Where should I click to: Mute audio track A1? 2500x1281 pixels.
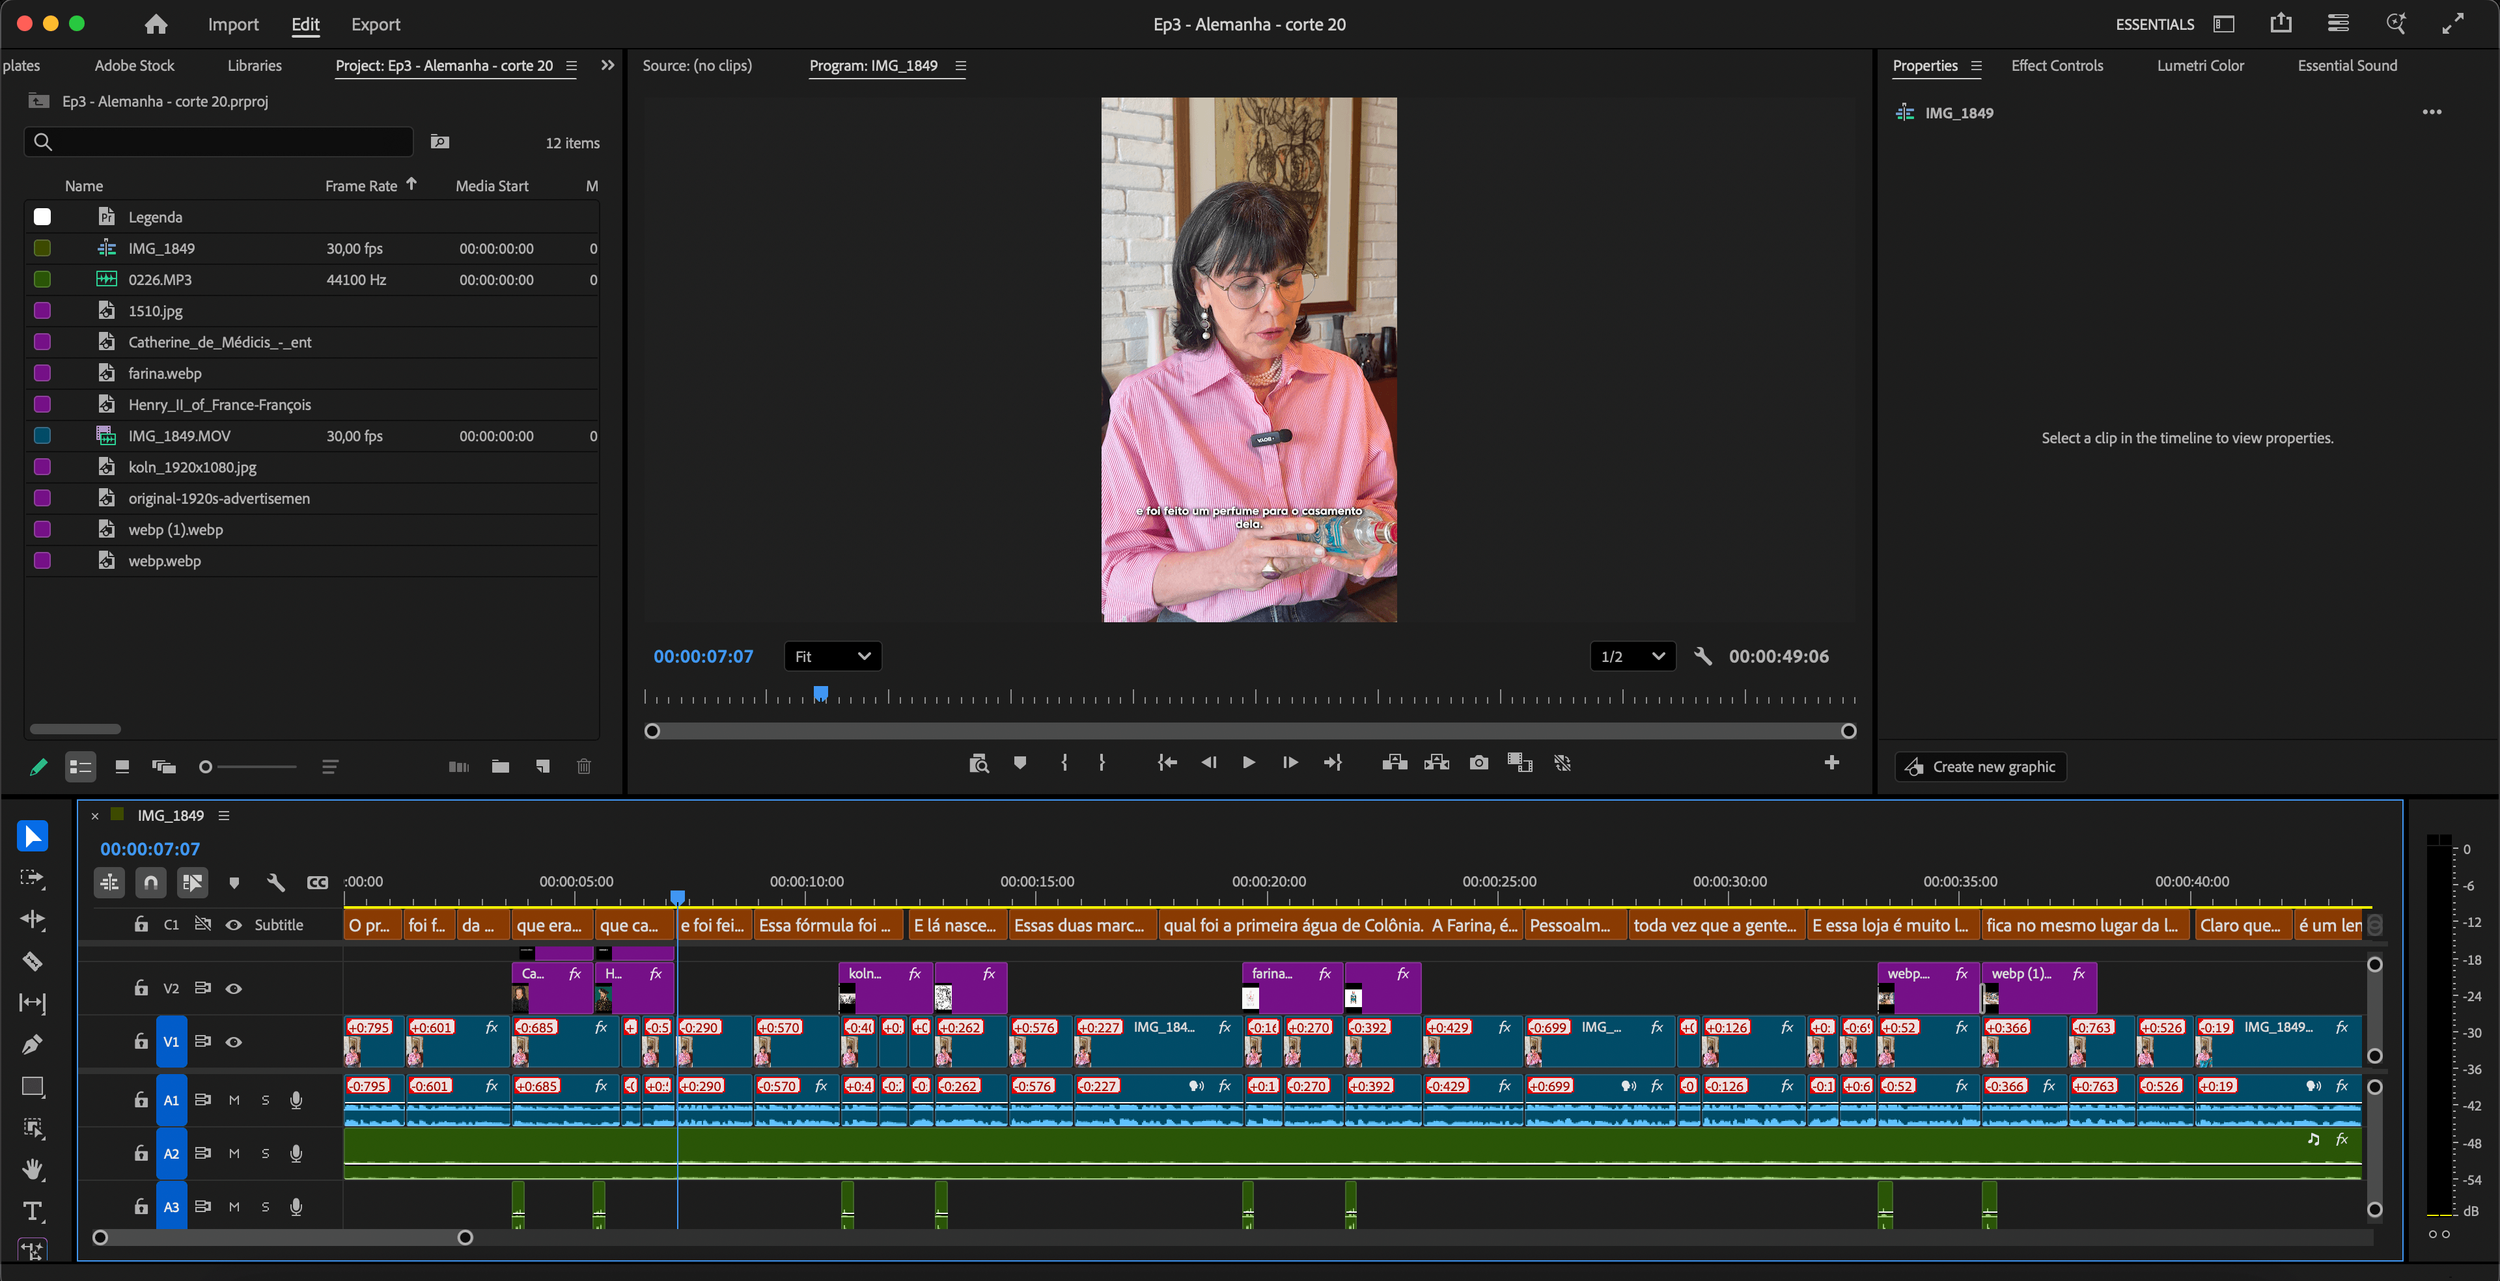click(x=234, y=1100)
